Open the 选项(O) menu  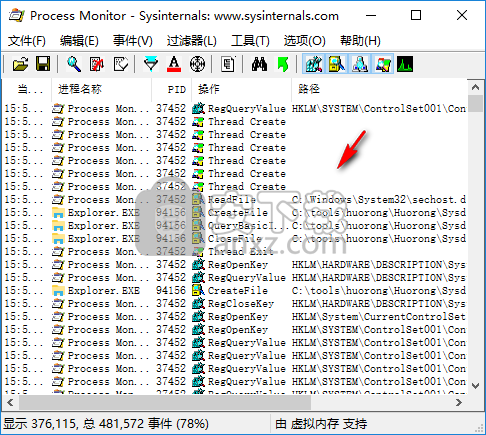coord(305,41)
